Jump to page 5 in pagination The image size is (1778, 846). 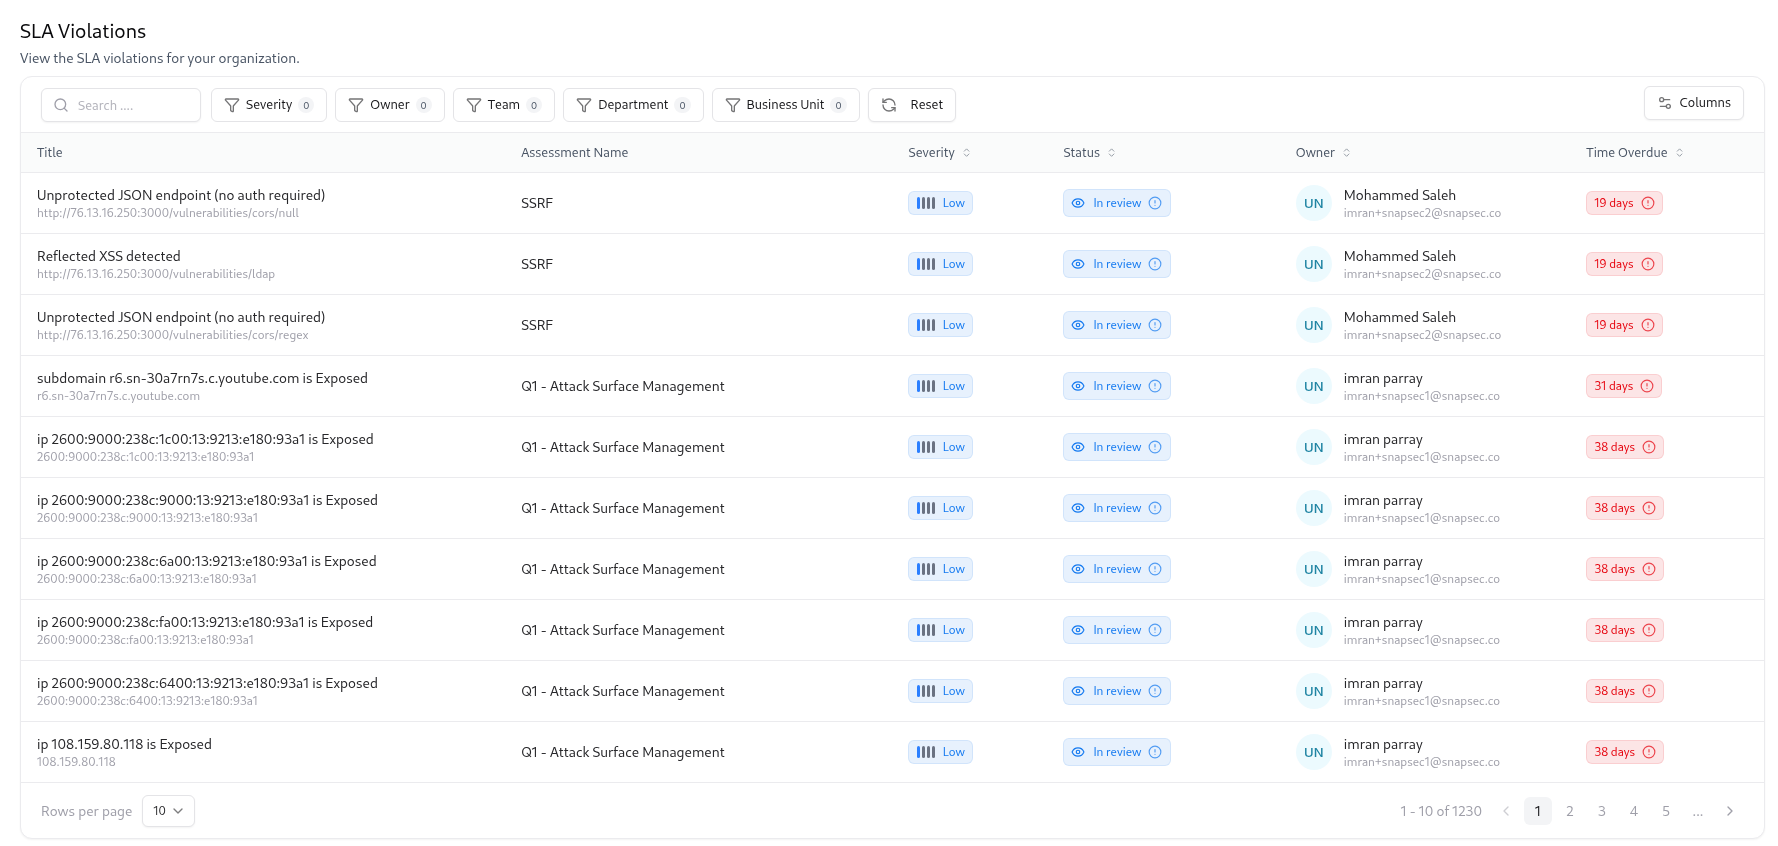[1666, 811]
